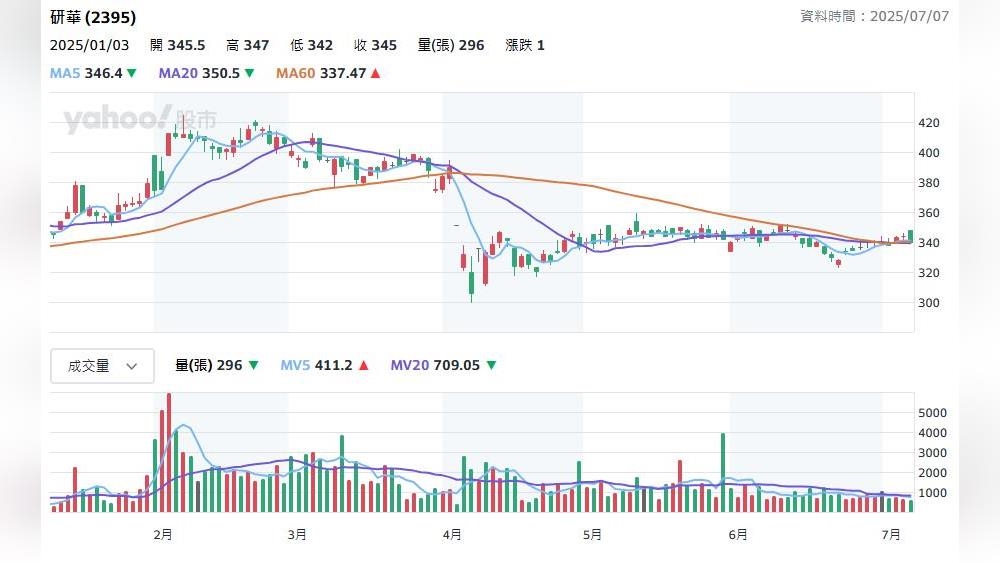Click the Yahoo 股市 watermark logo
Viewport: 1000px width, 563px height.
pos(139,120)
